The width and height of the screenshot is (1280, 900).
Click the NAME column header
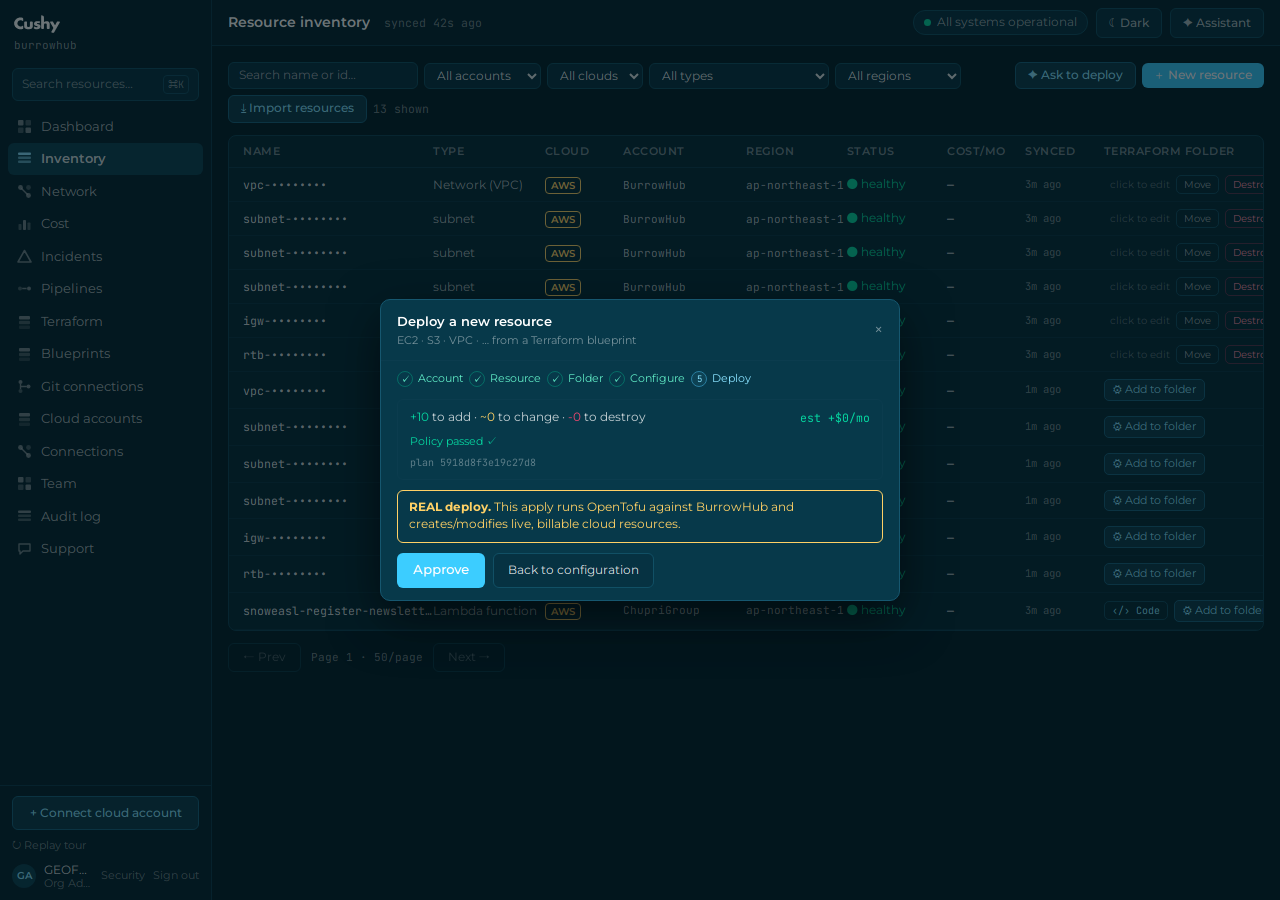[x=262, y=151]
